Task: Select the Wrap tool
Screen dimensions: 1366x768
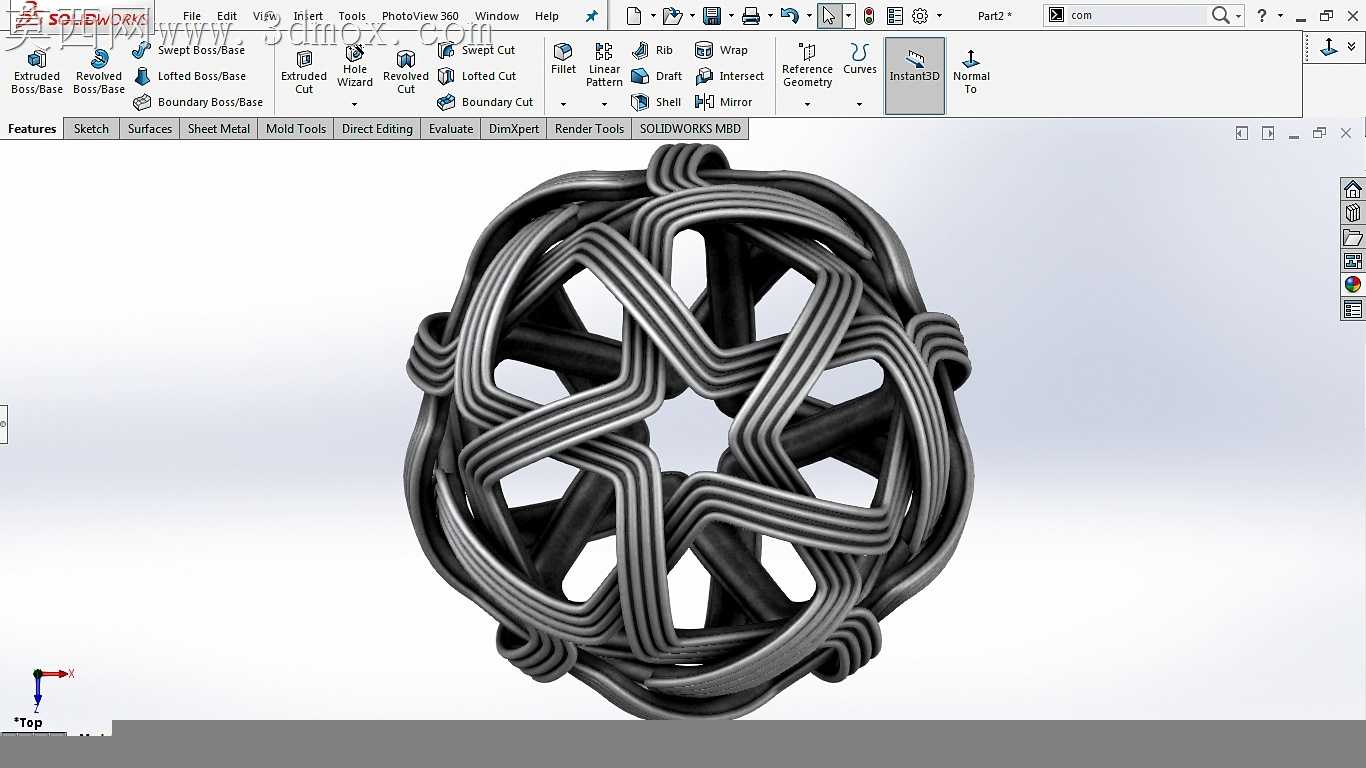Action: [x=721, y=50]
